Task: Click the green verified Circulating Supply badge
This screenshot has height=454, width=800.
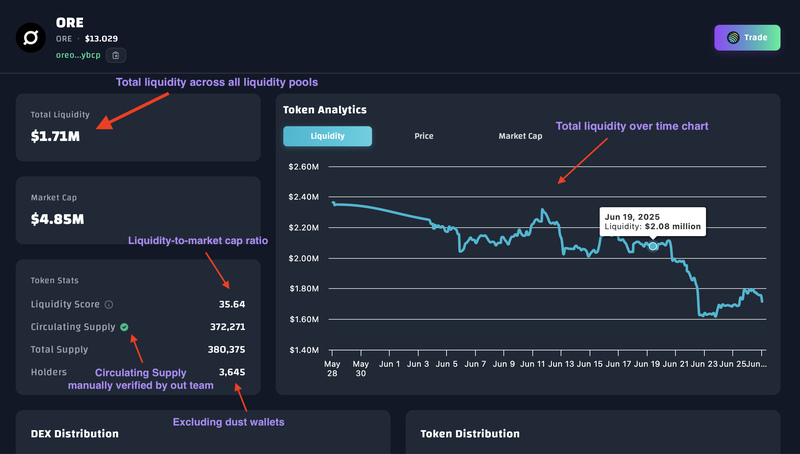Action: tap(124, 327)
